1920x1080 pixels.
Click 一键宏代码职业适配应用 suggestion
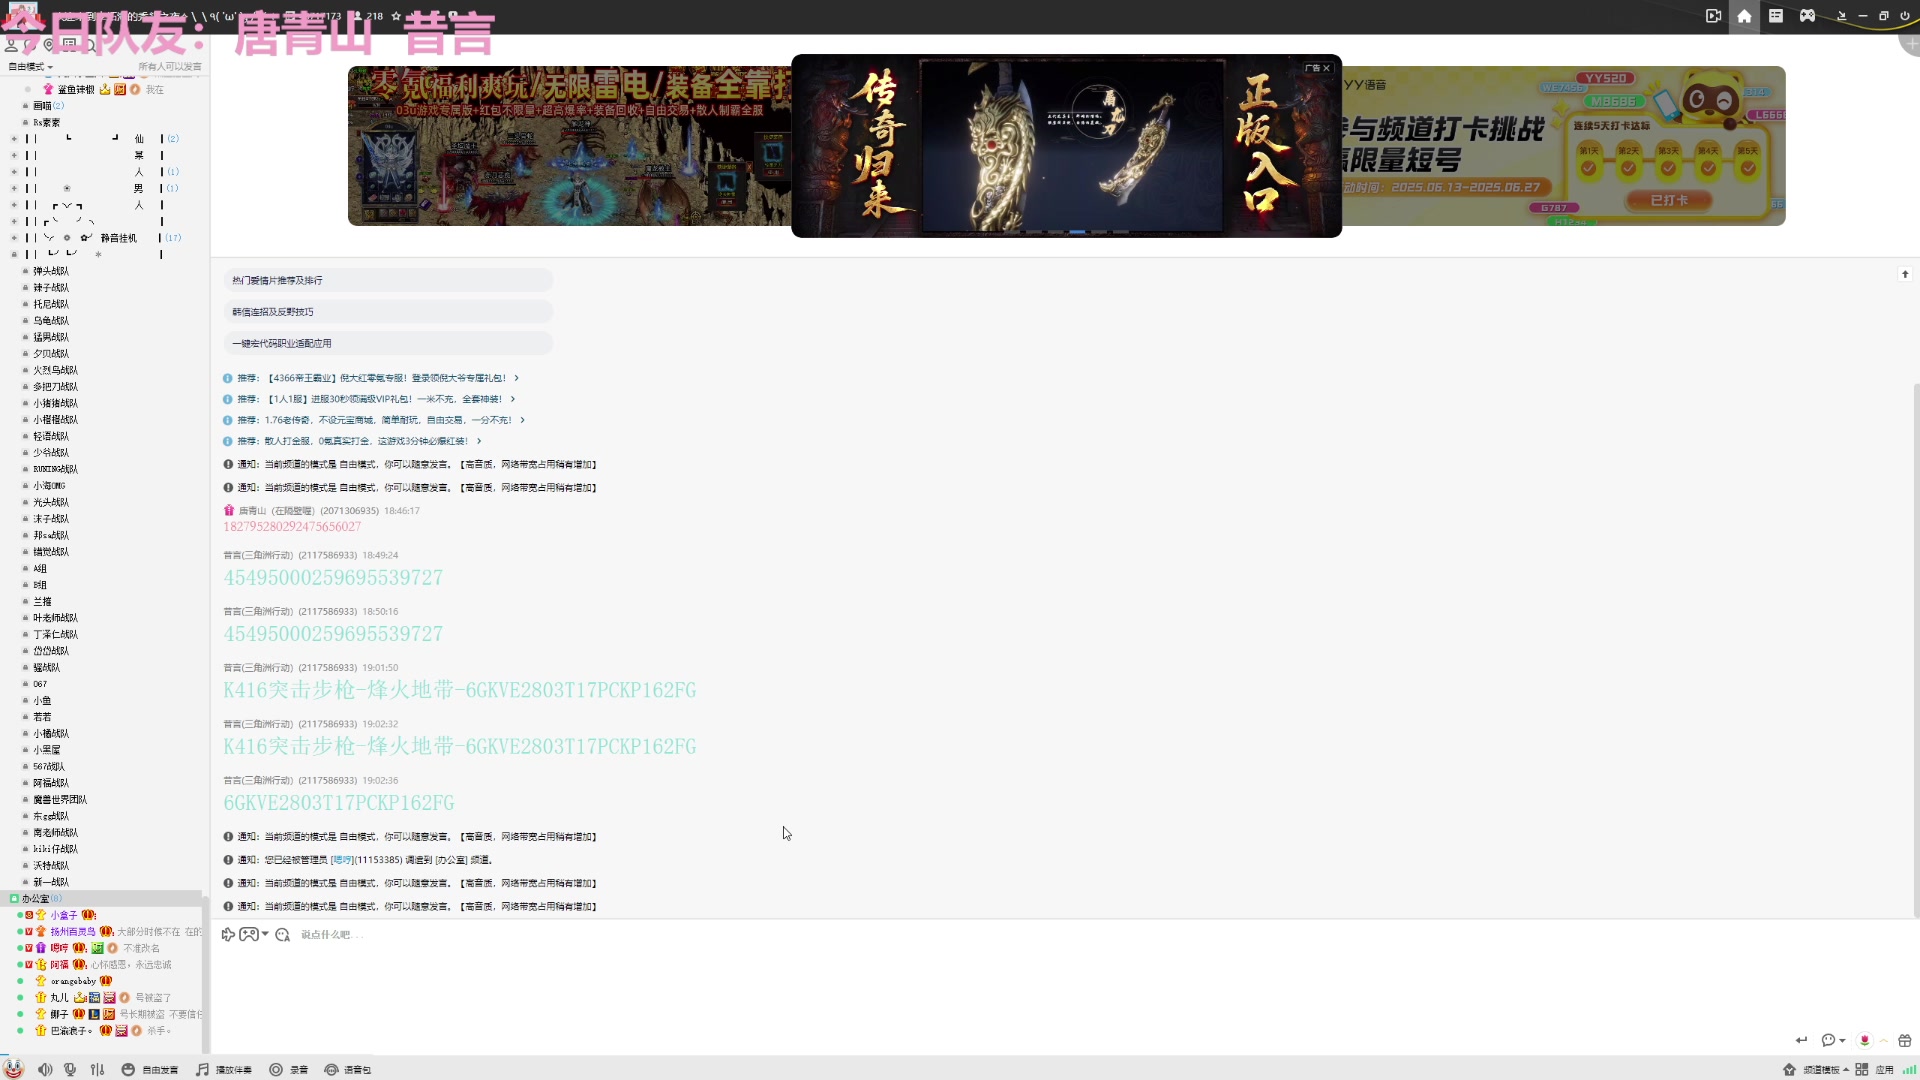tap(388, 343)
